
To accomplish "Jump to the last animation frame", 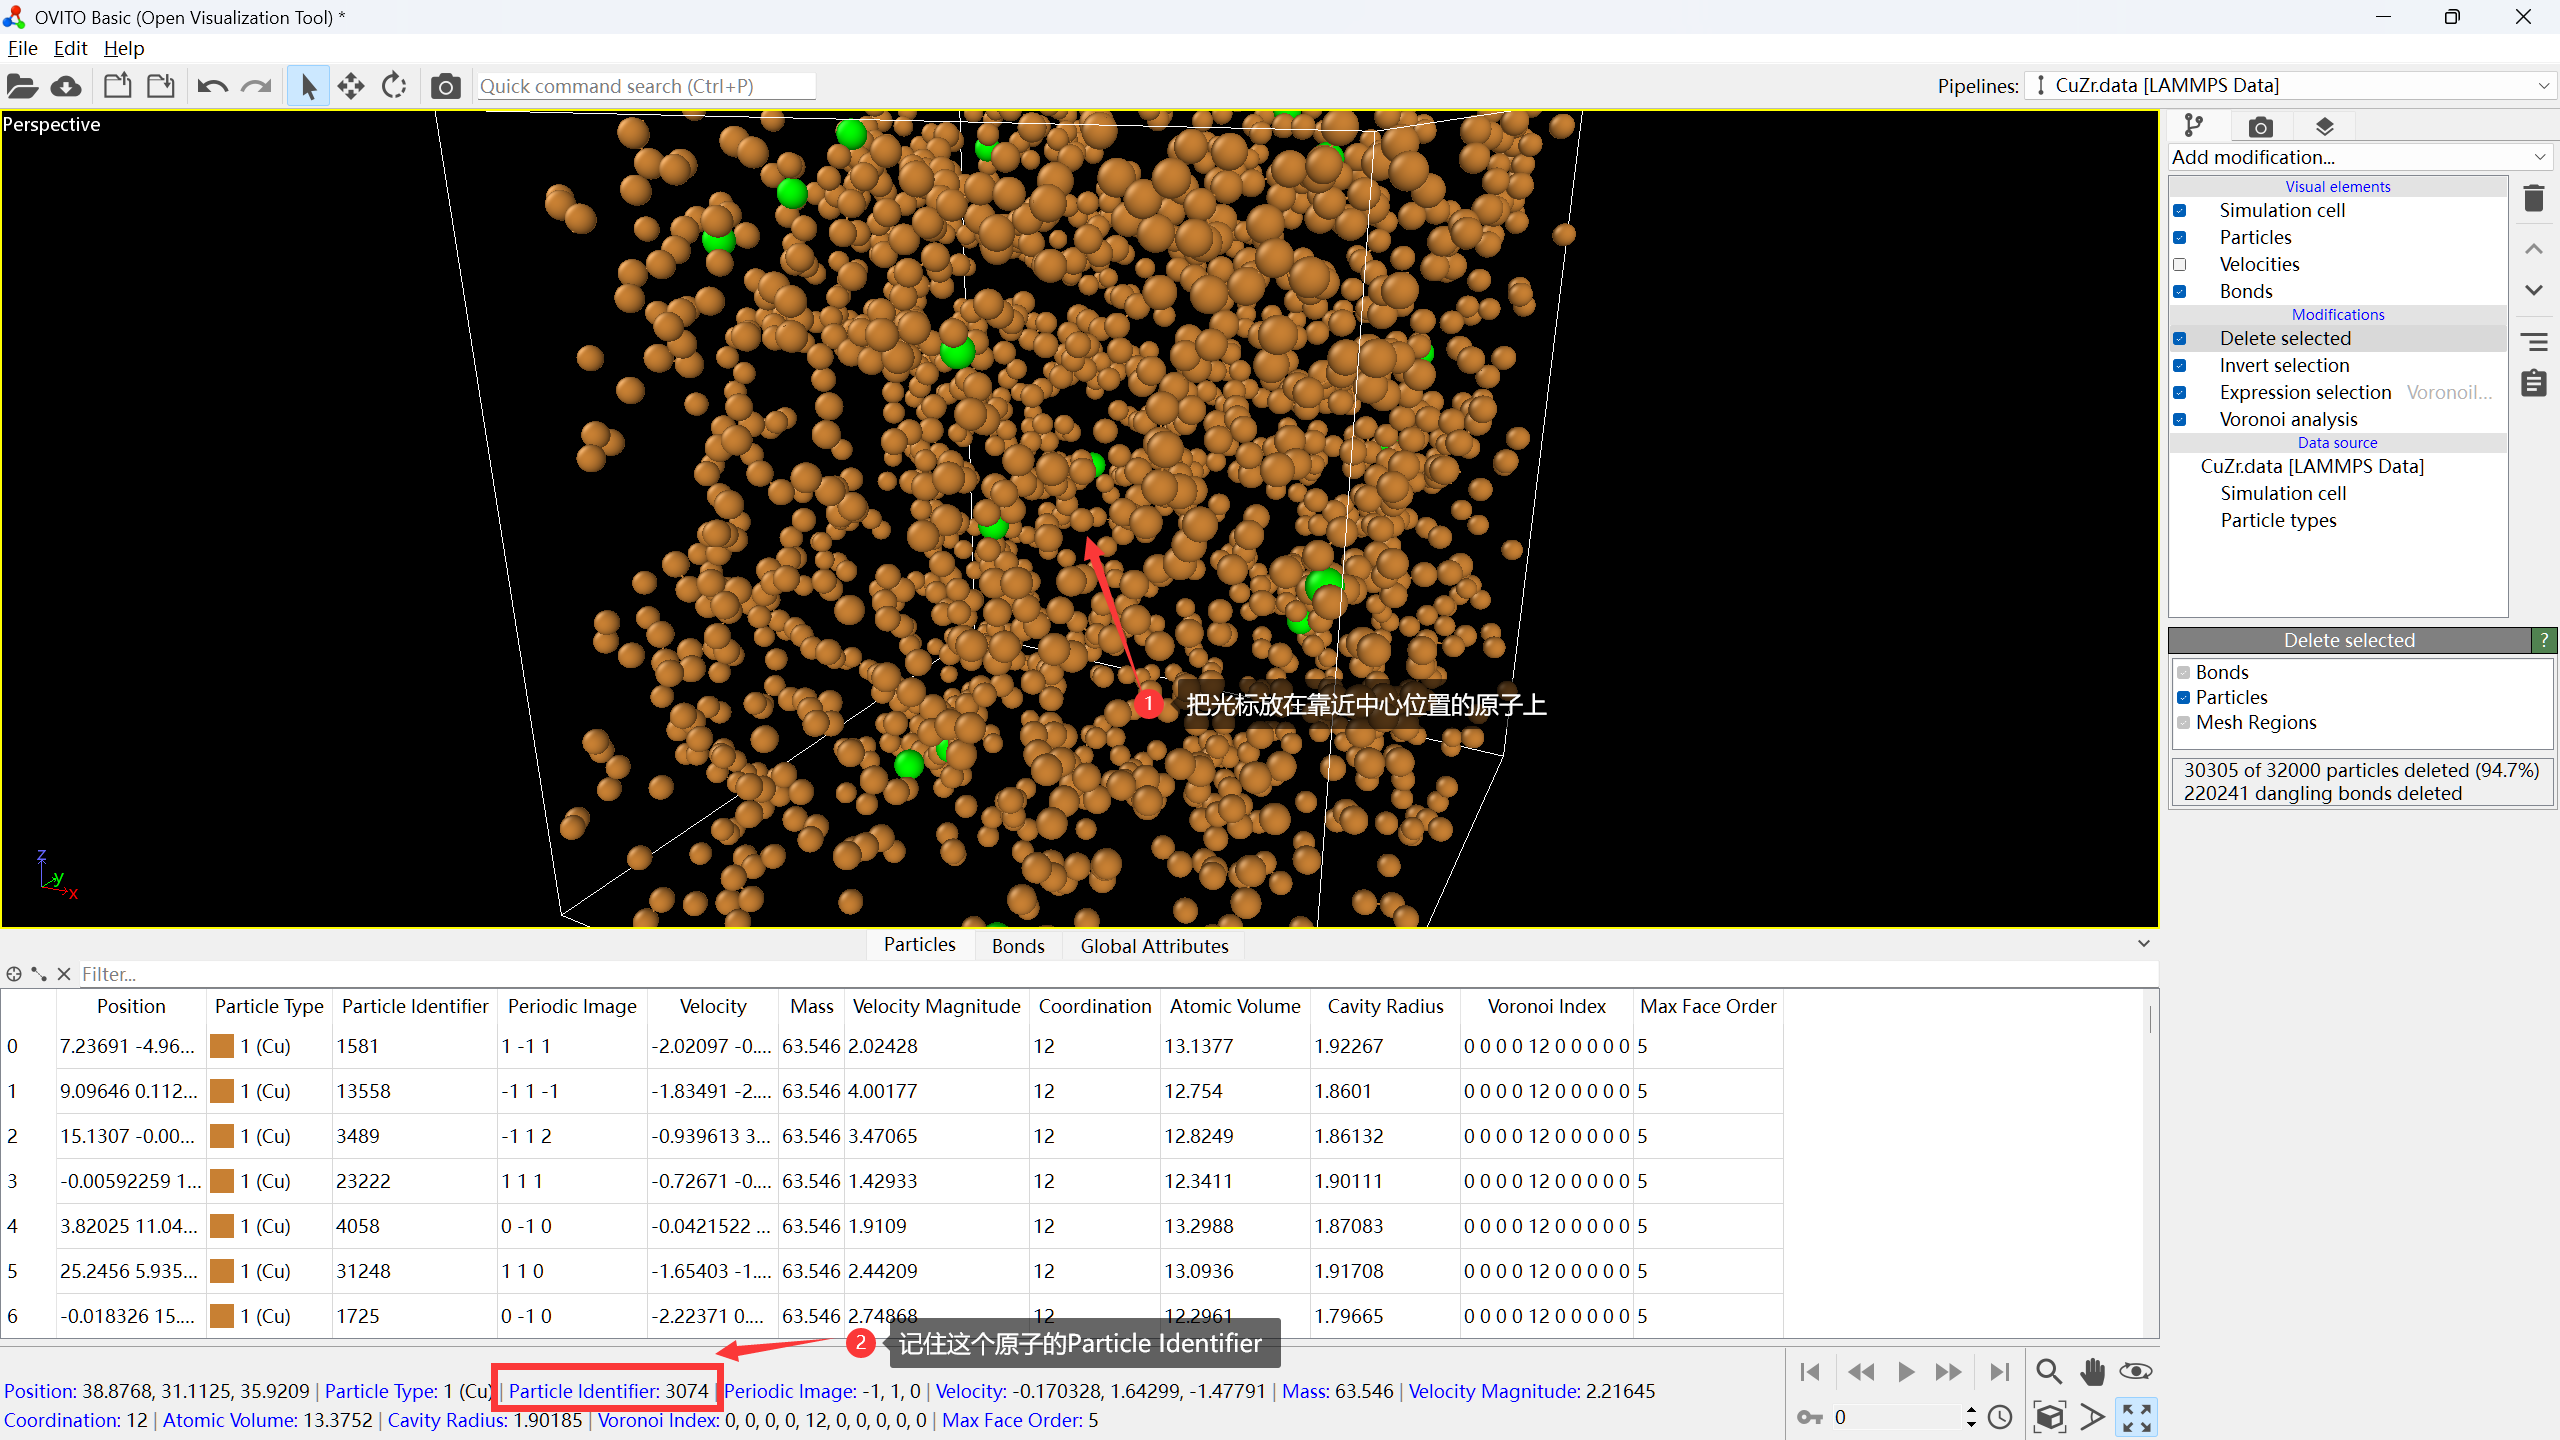I will 1999,1372.
